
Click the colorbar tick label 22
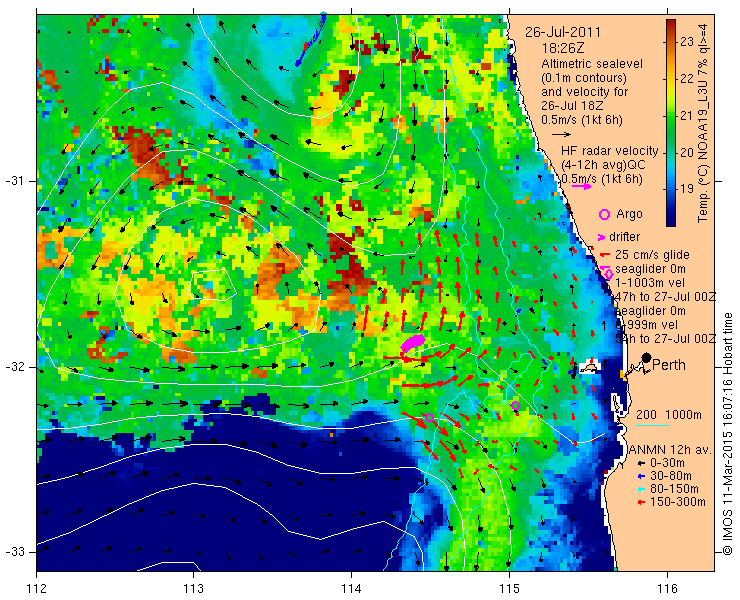pyautogui.click(x=687, y=79)
